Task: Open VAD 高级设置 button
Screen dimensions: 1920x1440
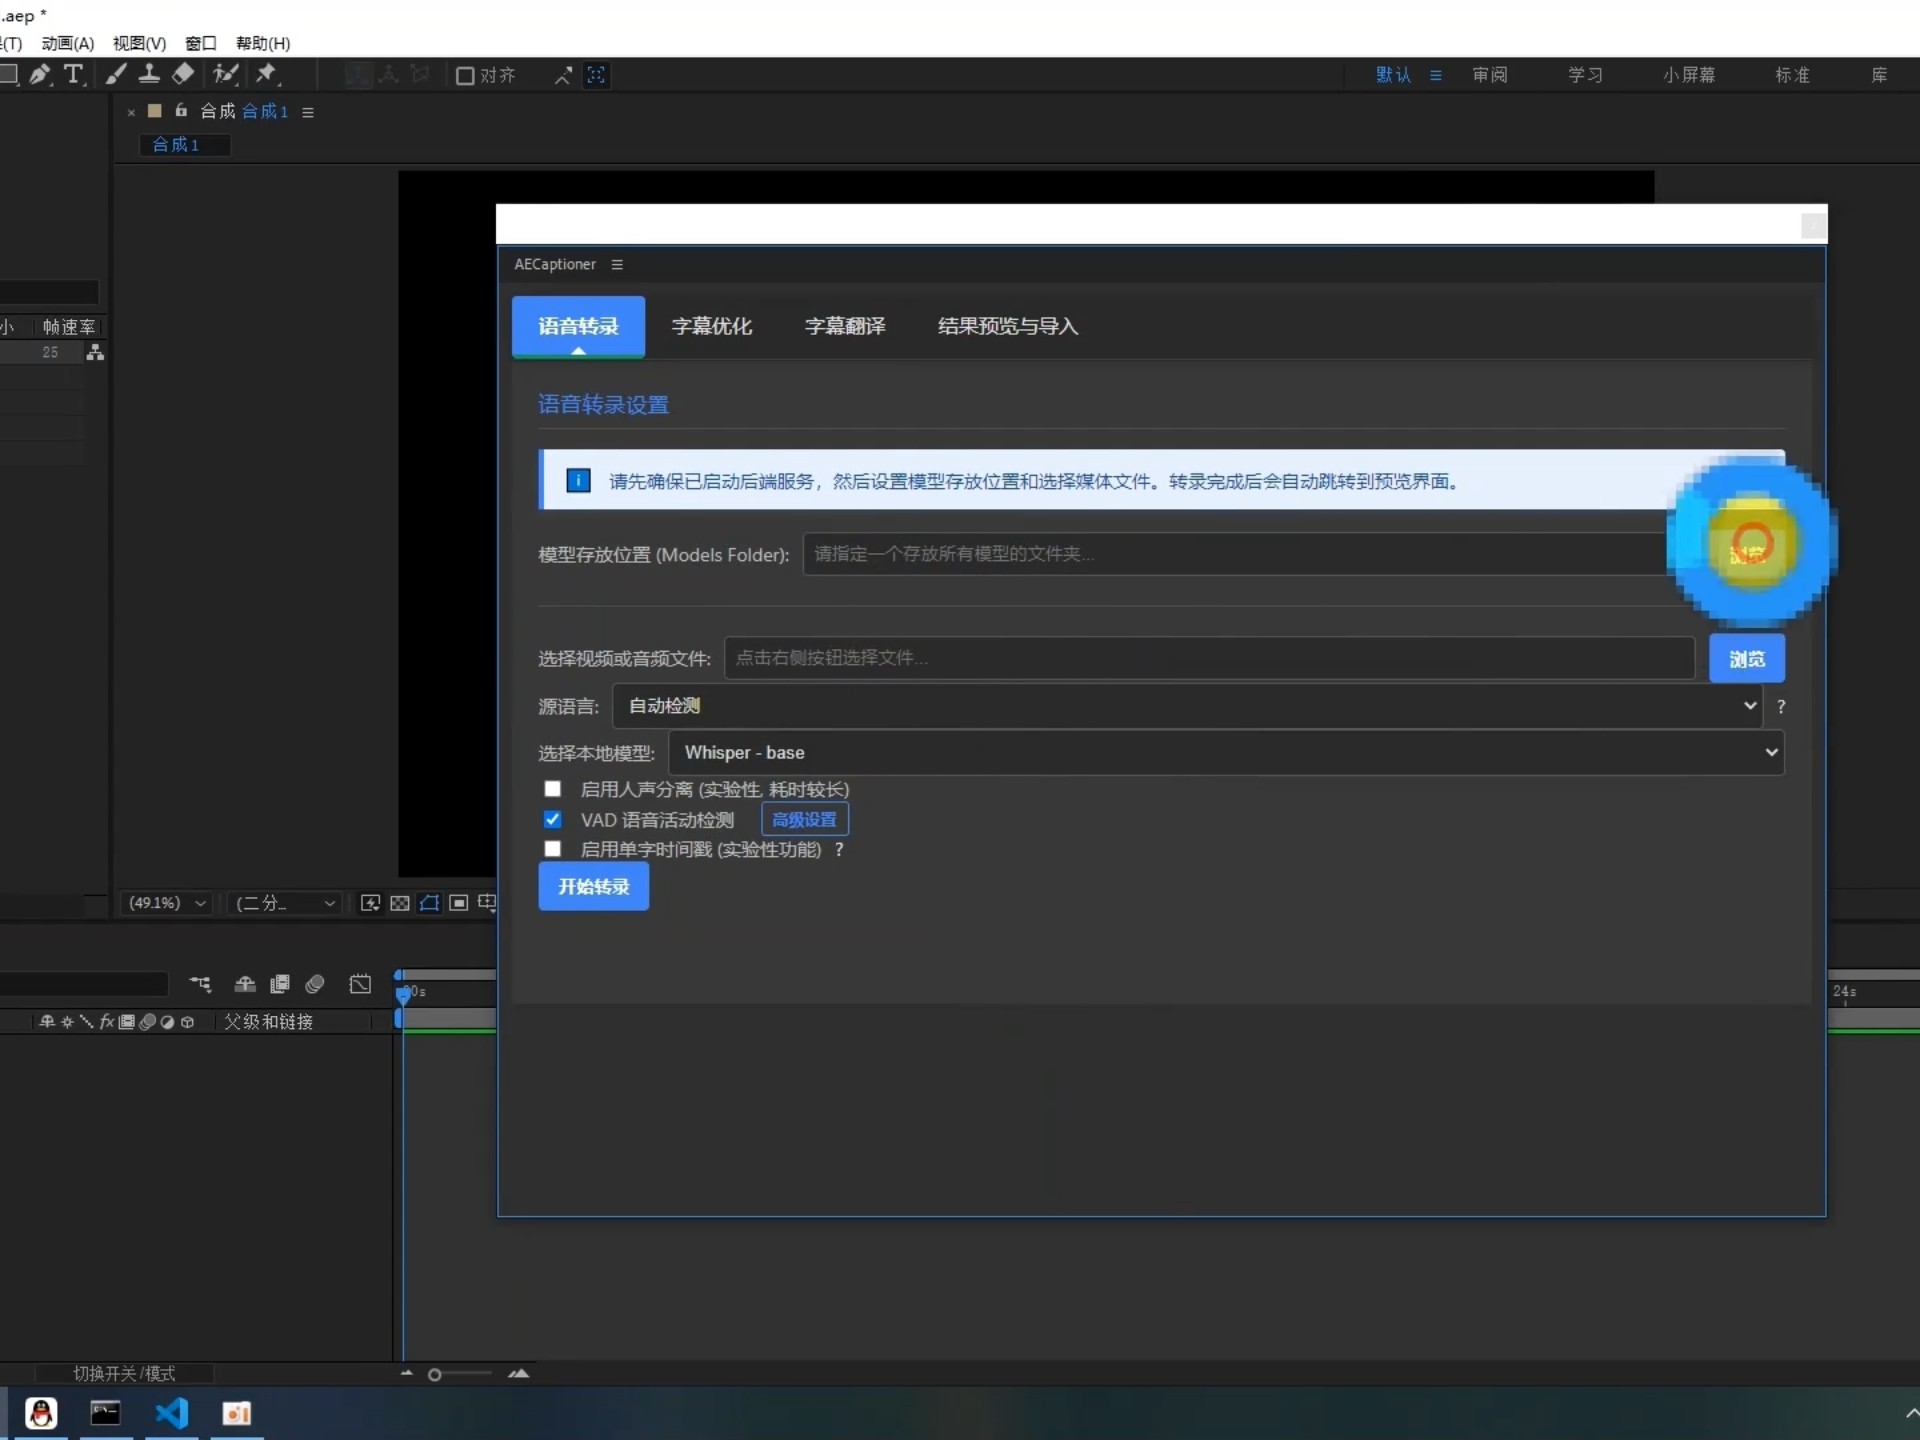Action: tap(804, 819)
